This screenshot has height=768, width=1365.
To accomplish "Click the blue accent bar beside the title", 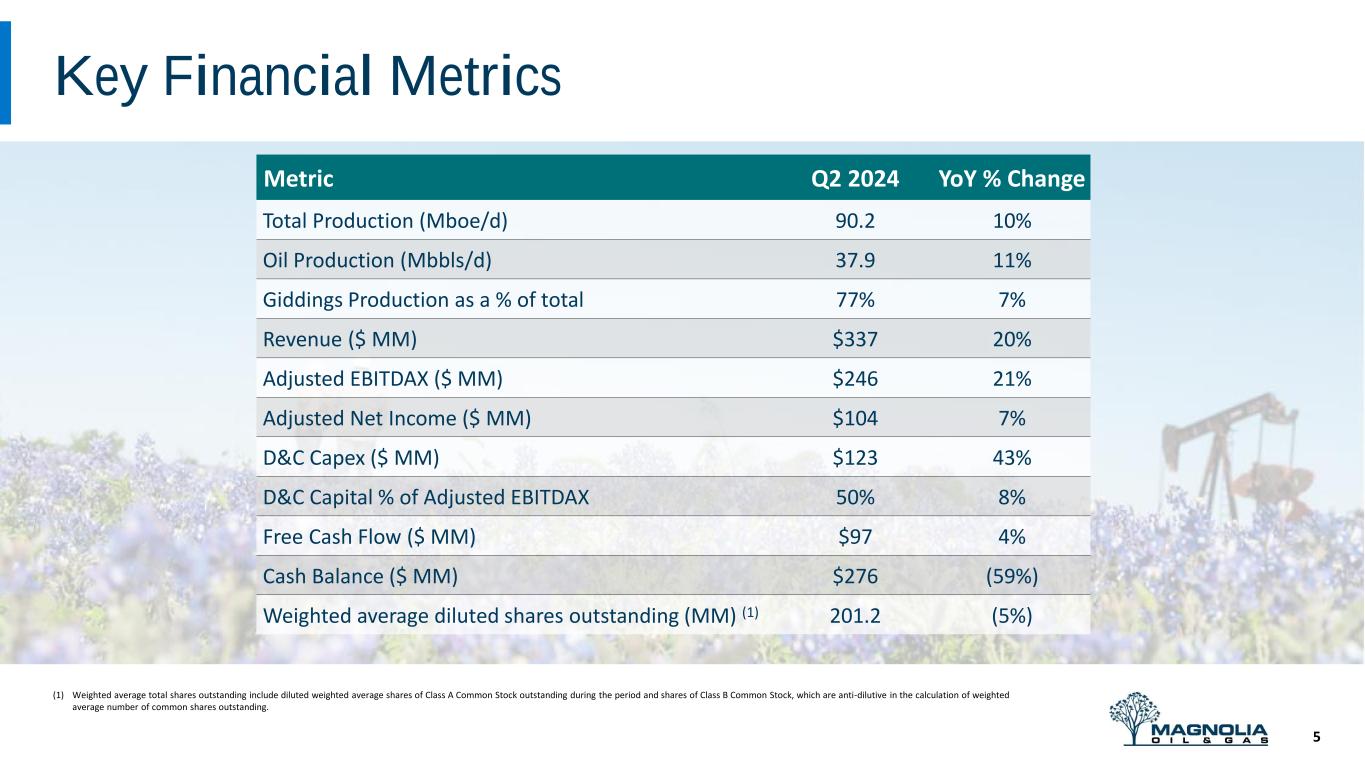I will click(x=5, y=73).
